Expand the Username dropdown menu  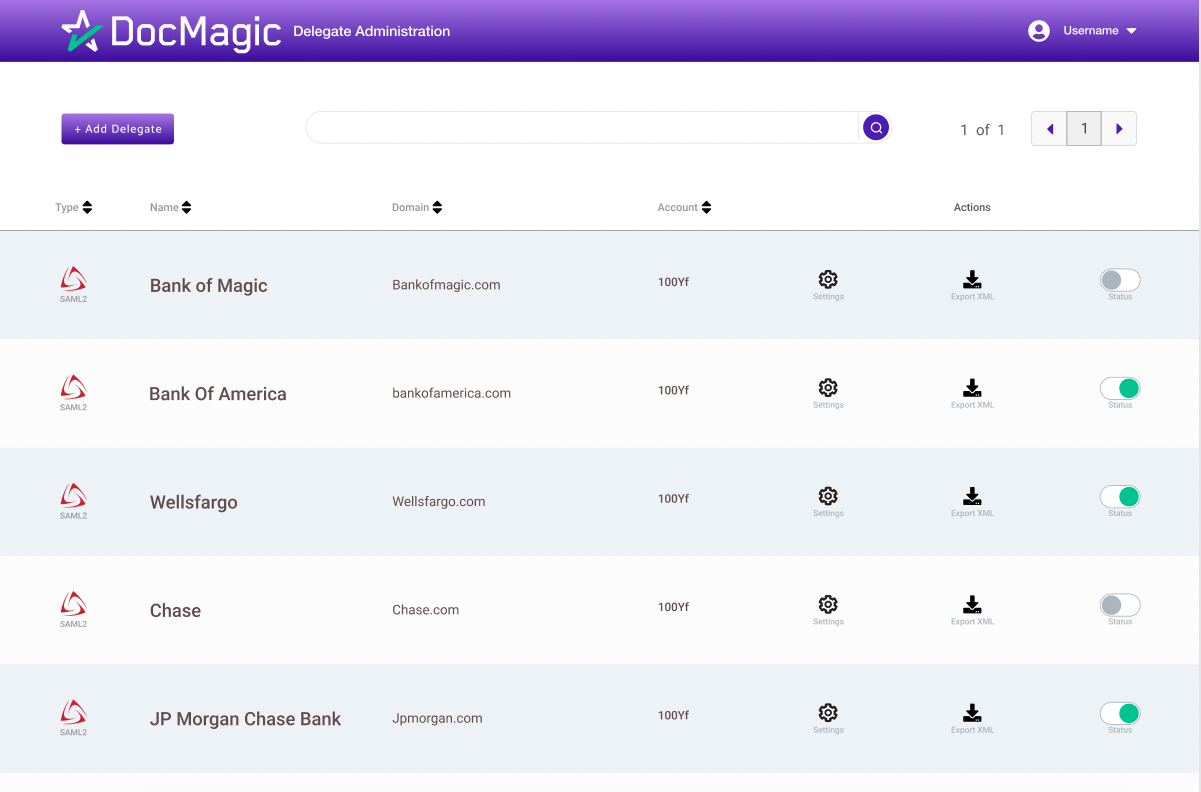(x=1131, y=31)
